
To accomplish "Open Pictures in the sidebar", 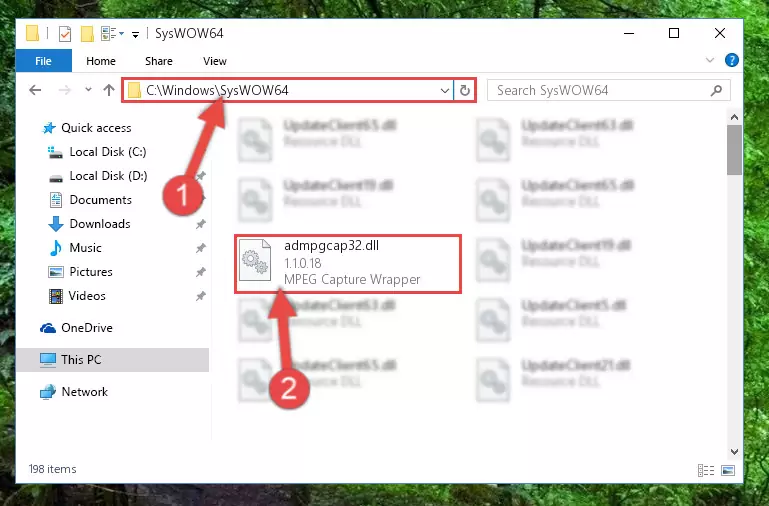I will click(x=91, y=272).
